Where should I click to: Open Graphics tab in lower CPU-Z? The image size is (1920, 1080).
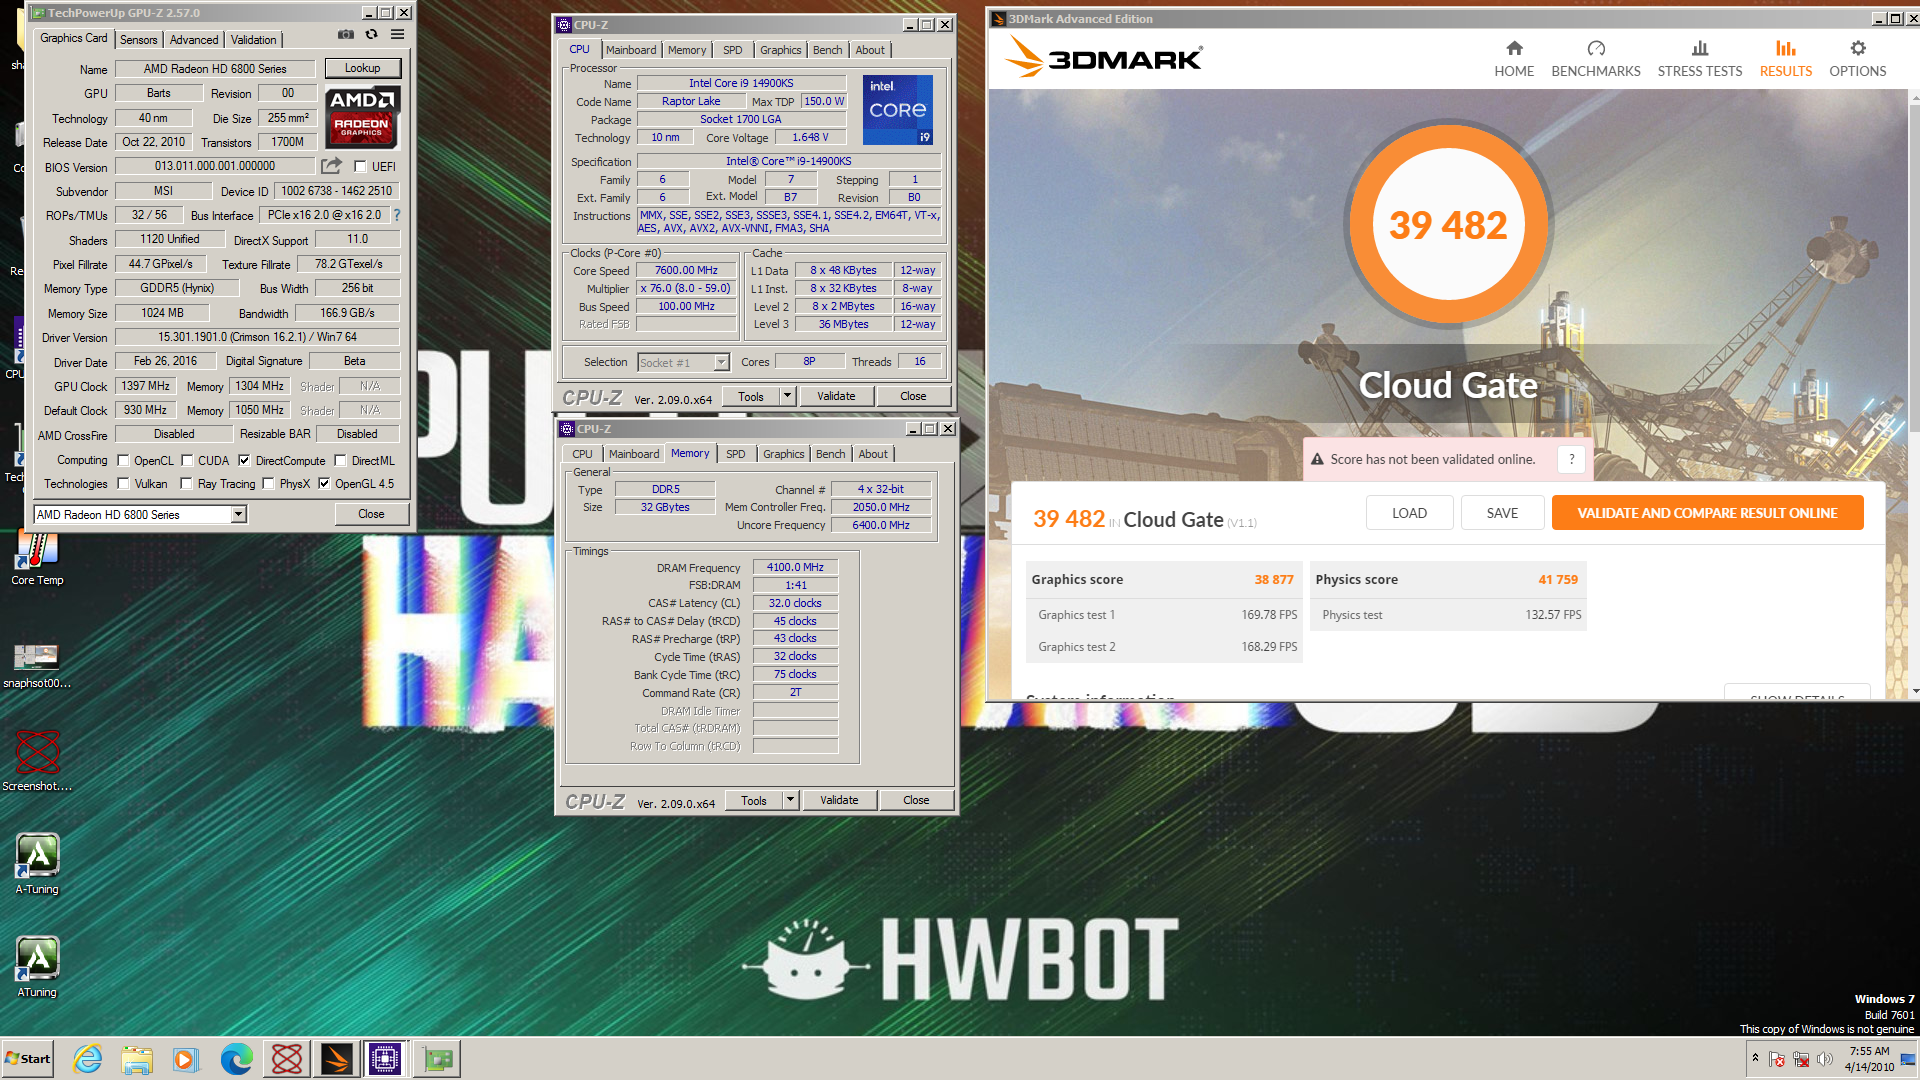pyautogui.click(x=783, y=454)
